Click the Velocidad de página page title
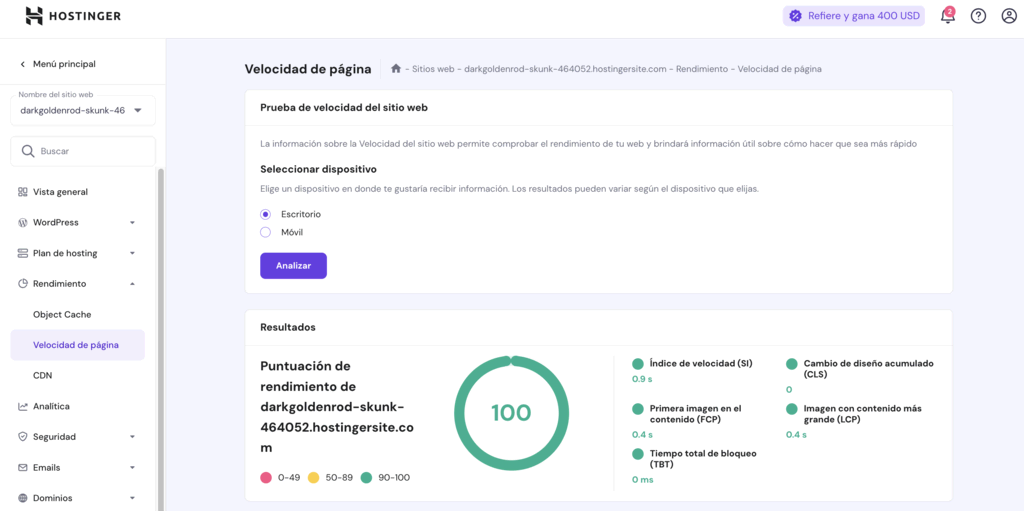This screenshot has width=1024, height=511. [x=308, y=69]
